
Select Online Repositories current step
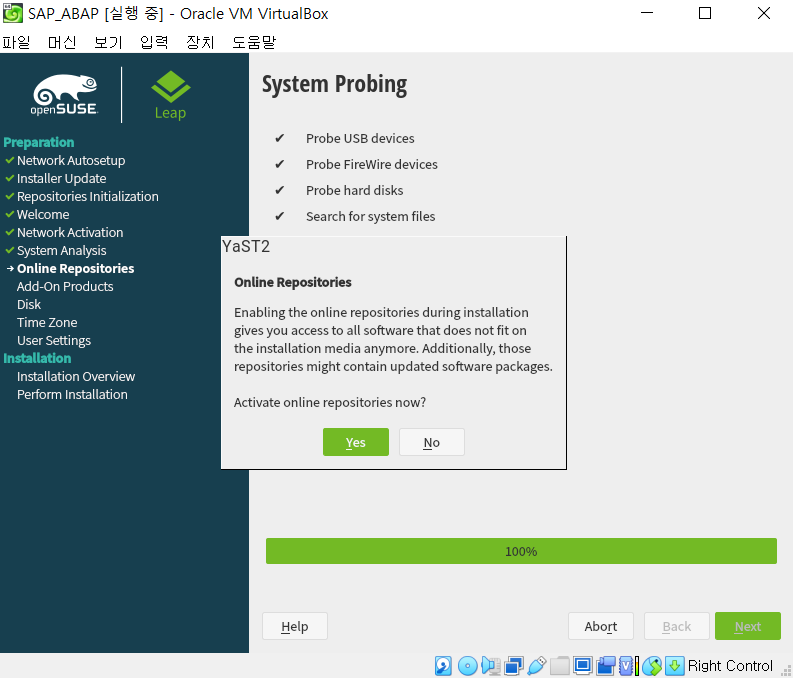click(x=75, y=268)
